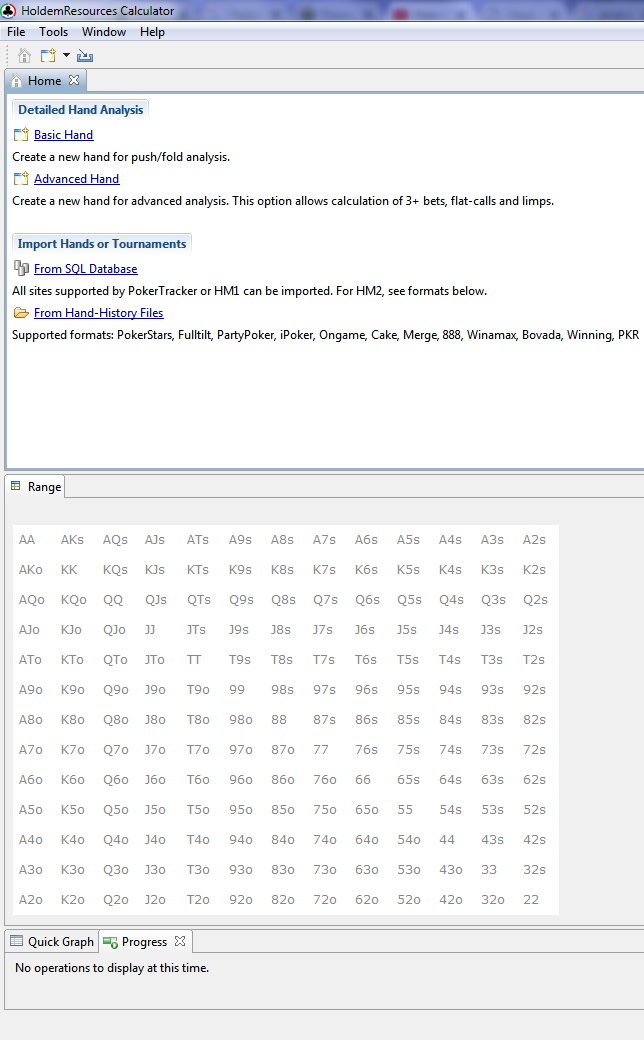Click the New Hand toolbar icon
This screenshot has height=1040, width=644.
coord(48,56)
